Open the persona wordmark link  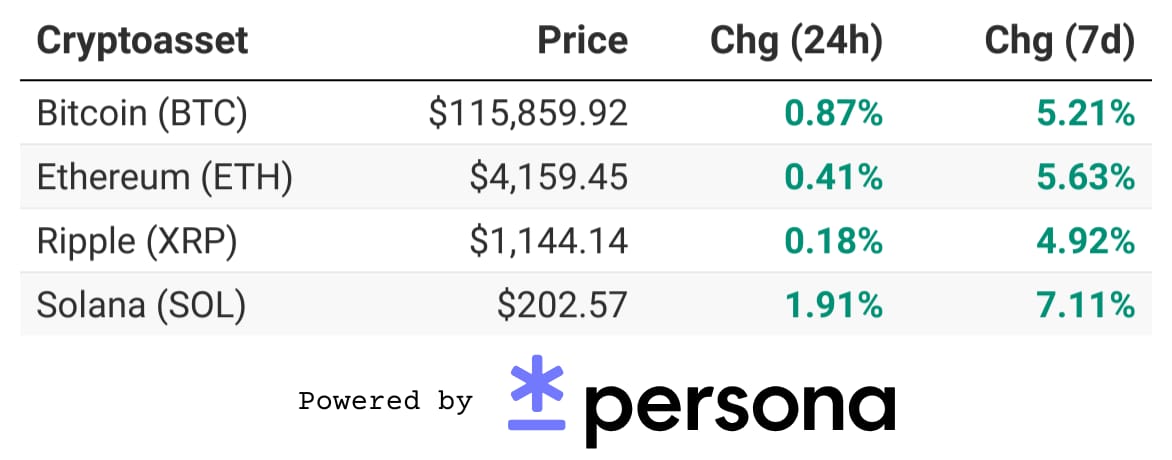coord(738,408)
